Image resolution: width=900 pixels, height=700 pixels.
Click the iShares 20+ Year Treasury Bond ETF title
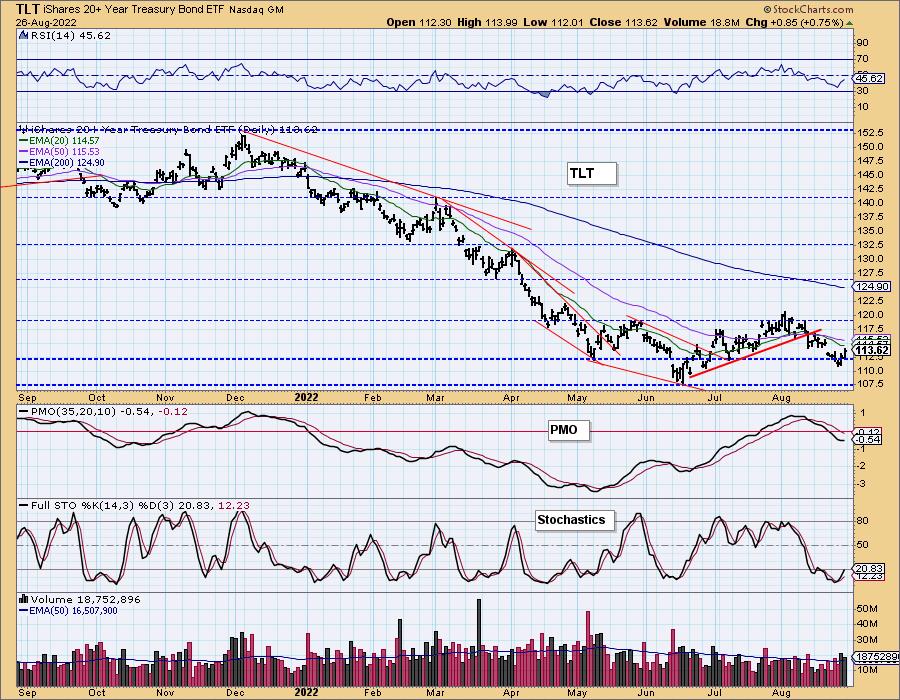click(x=134, y=10)
